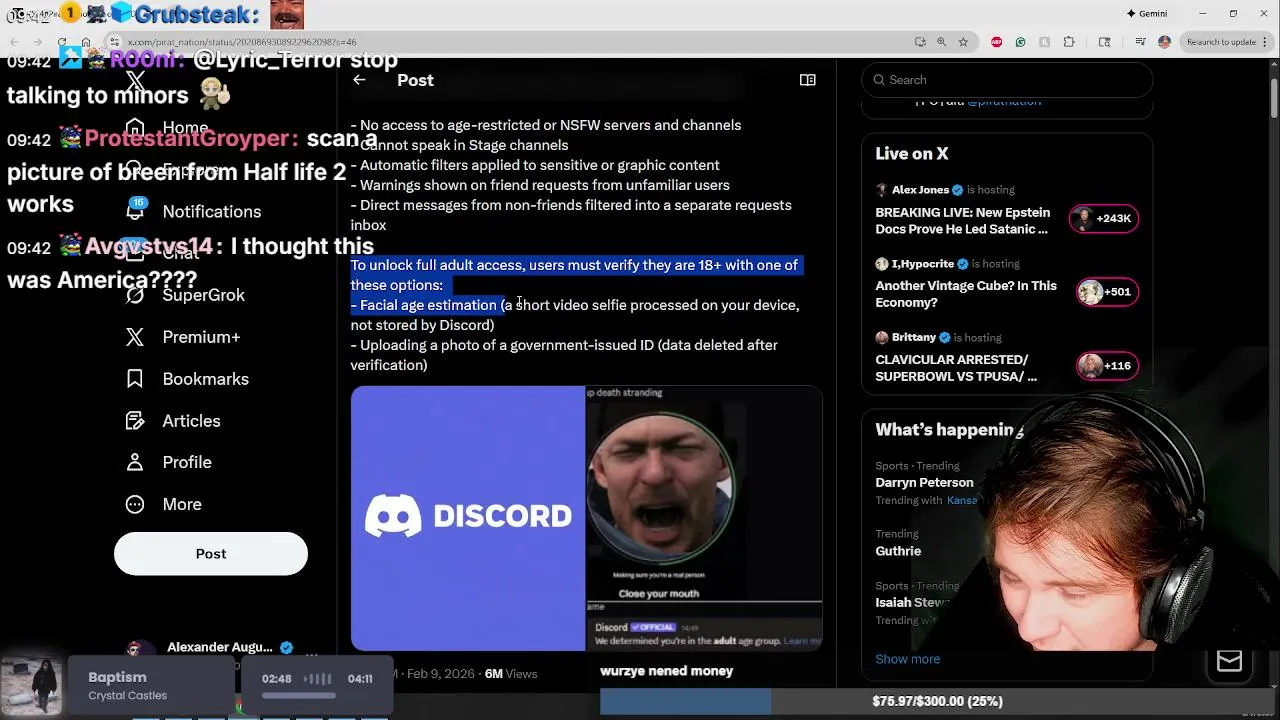Go back using the Post back arrow

(359, 80)
